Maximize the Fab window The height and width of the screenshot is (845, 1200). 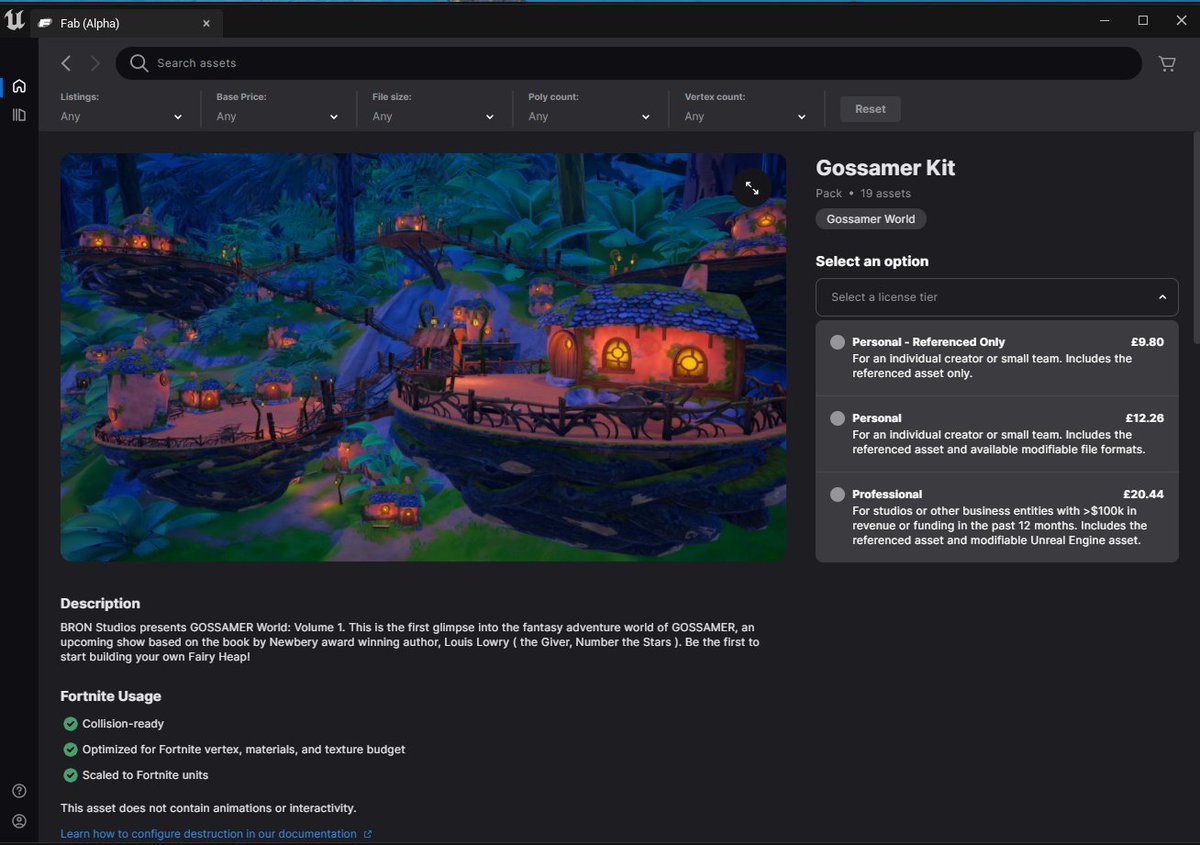[x=1142, y=20]
